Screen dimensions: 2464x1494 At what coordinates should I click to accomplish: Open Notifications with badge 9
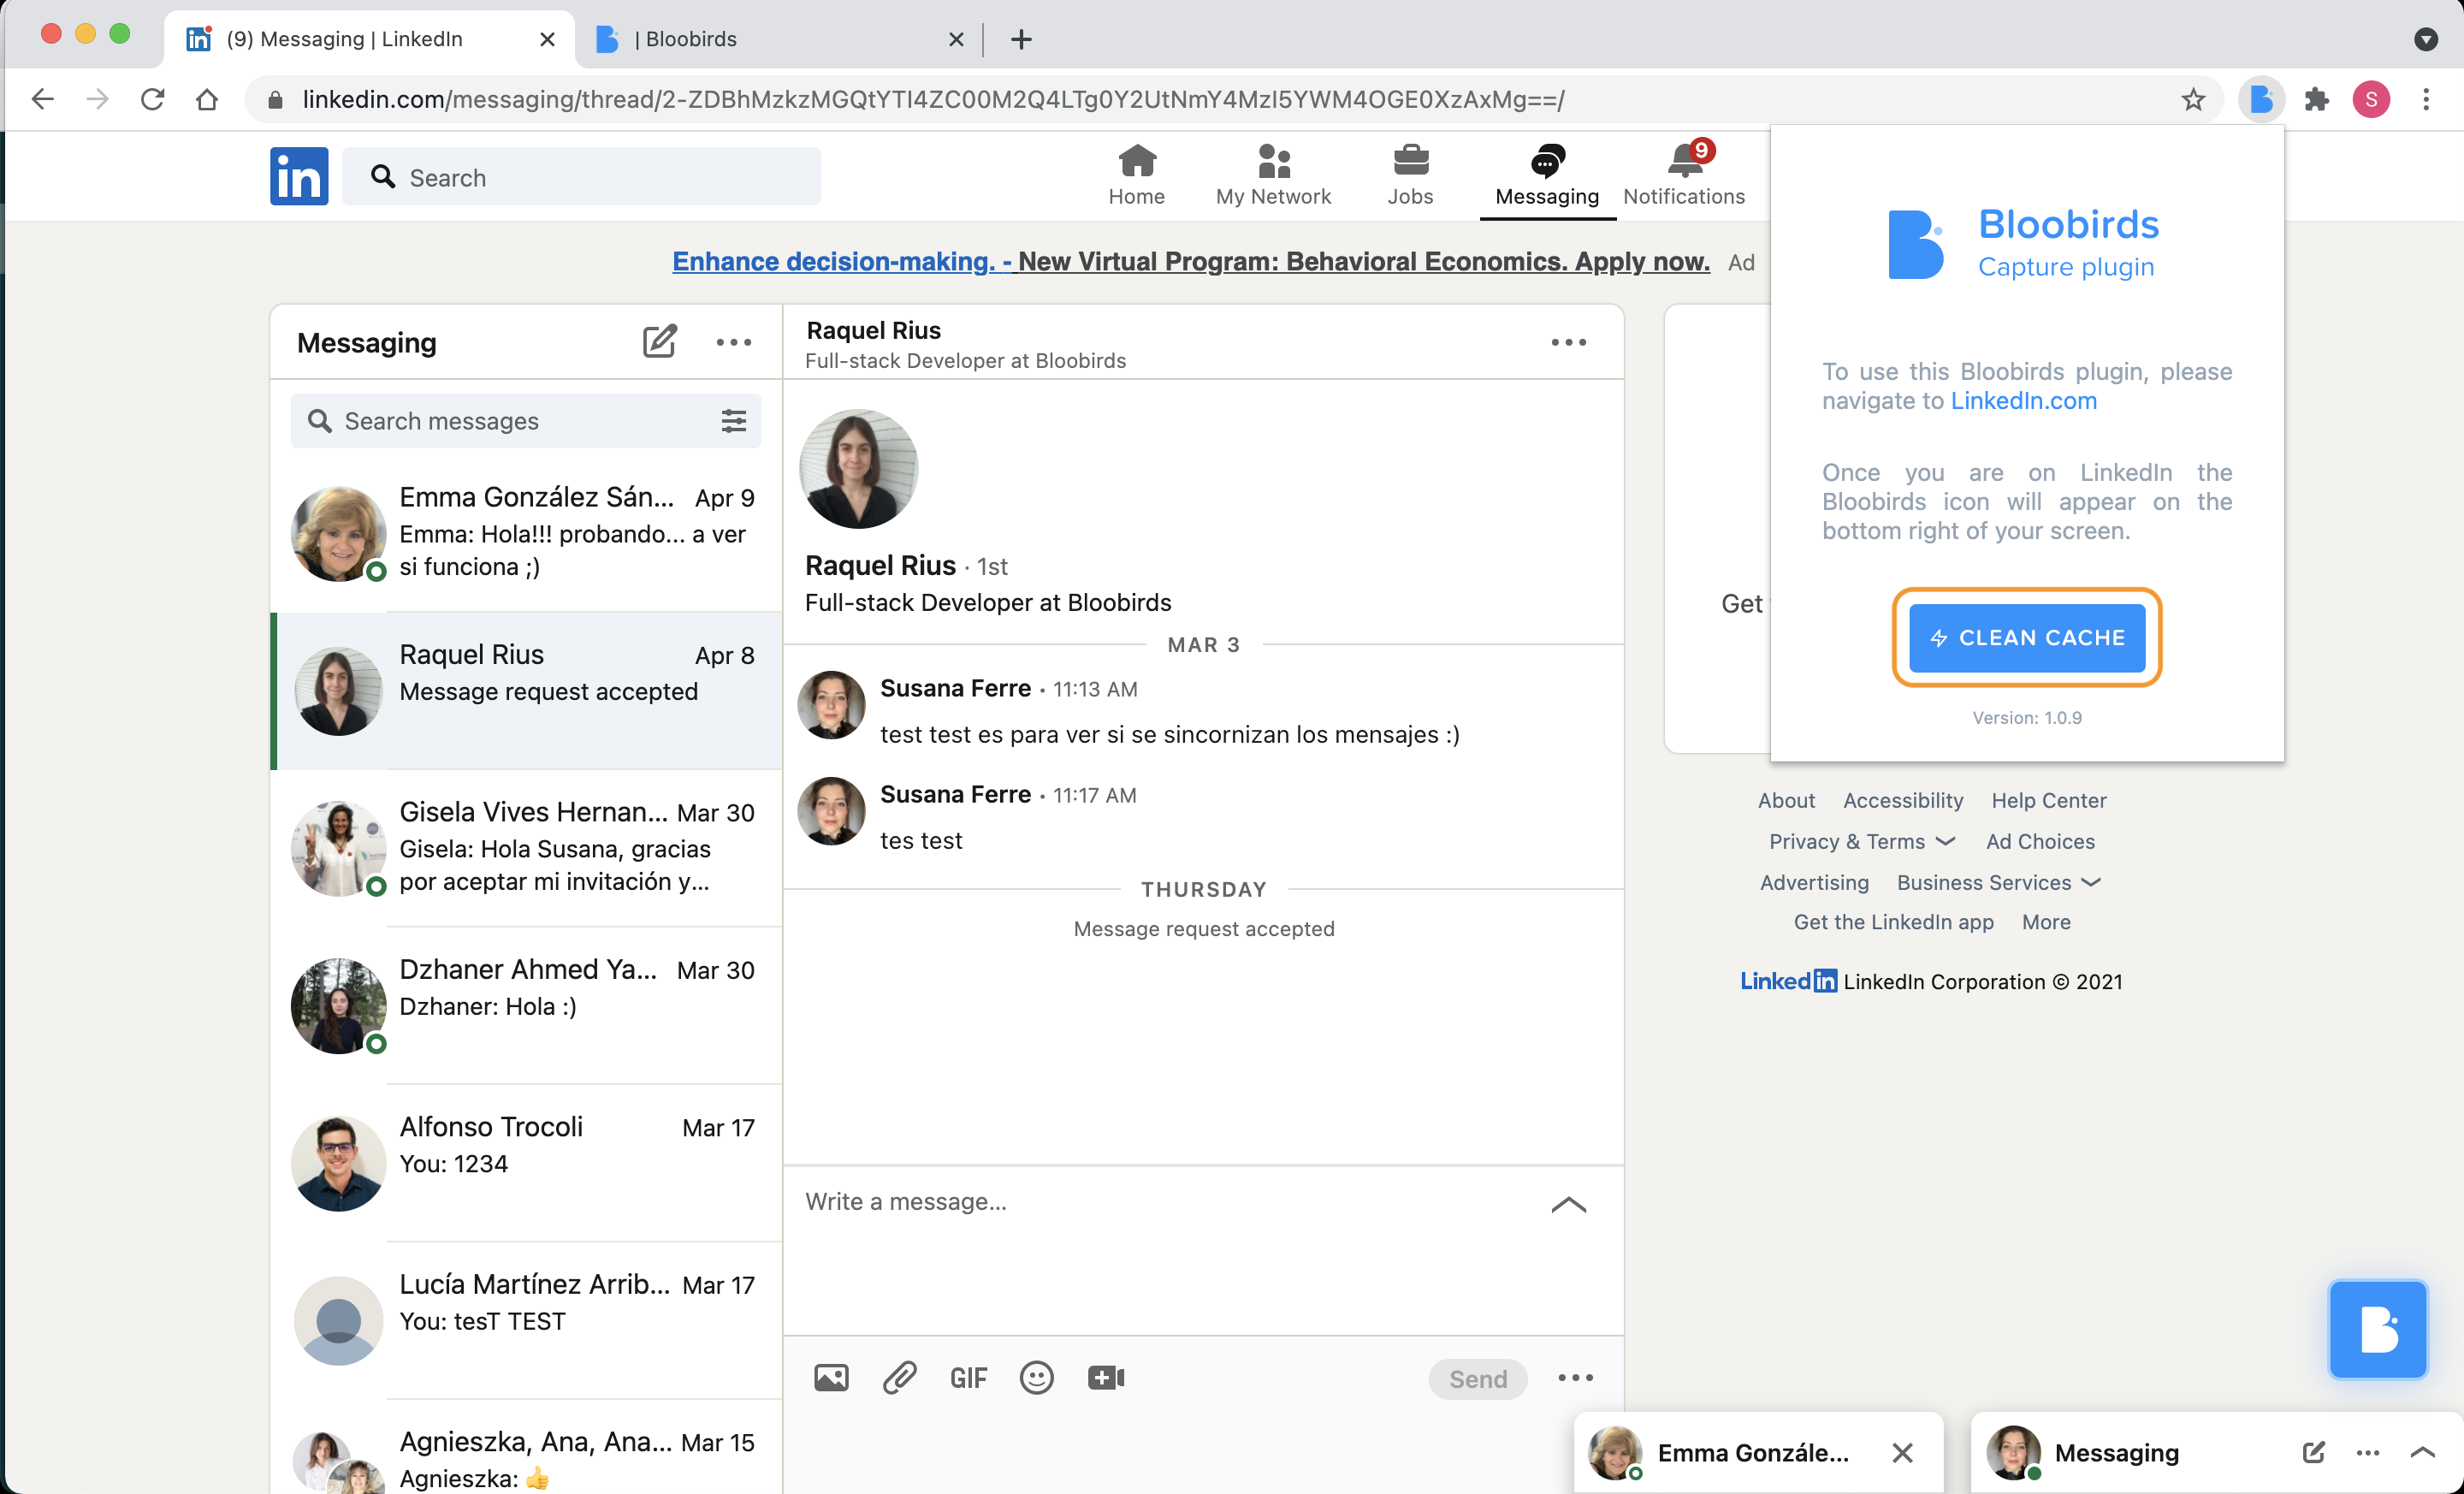click(x=1684, y=175)
